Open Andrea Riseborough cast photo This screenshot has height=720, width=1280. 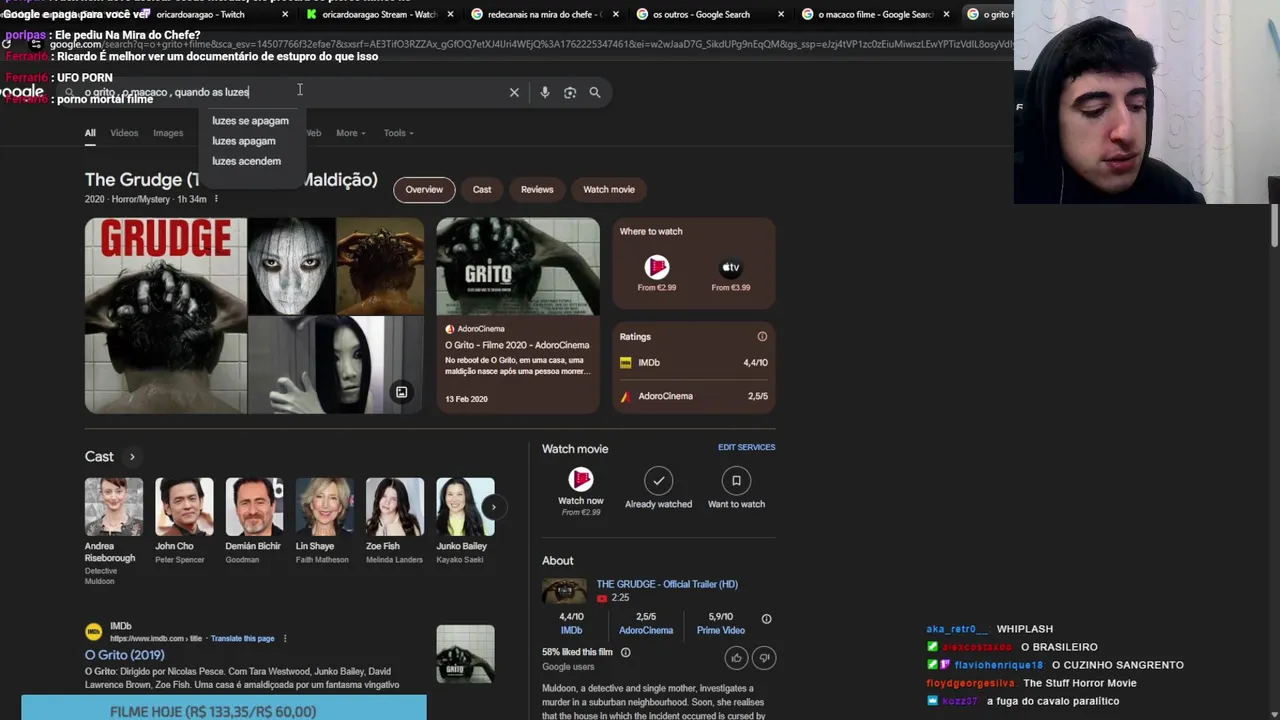click(114, 507)
